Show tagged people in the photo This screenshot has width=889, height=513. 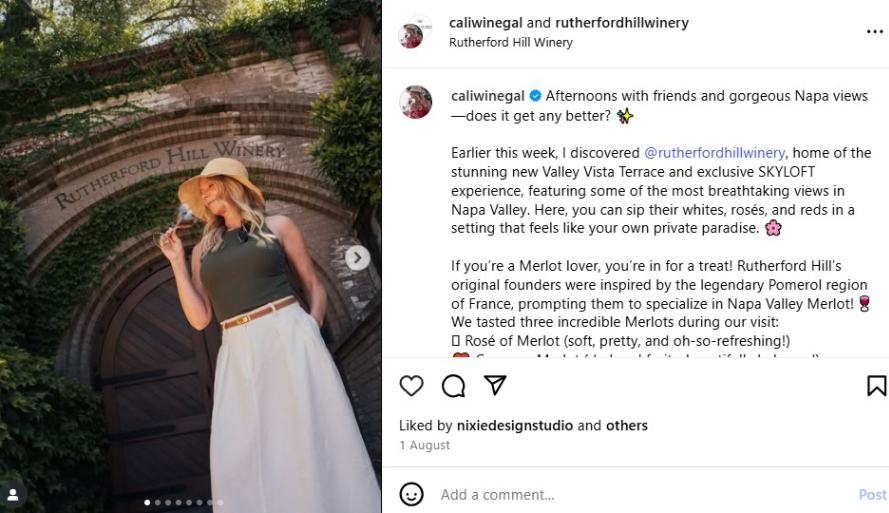[x=12, y=495]
